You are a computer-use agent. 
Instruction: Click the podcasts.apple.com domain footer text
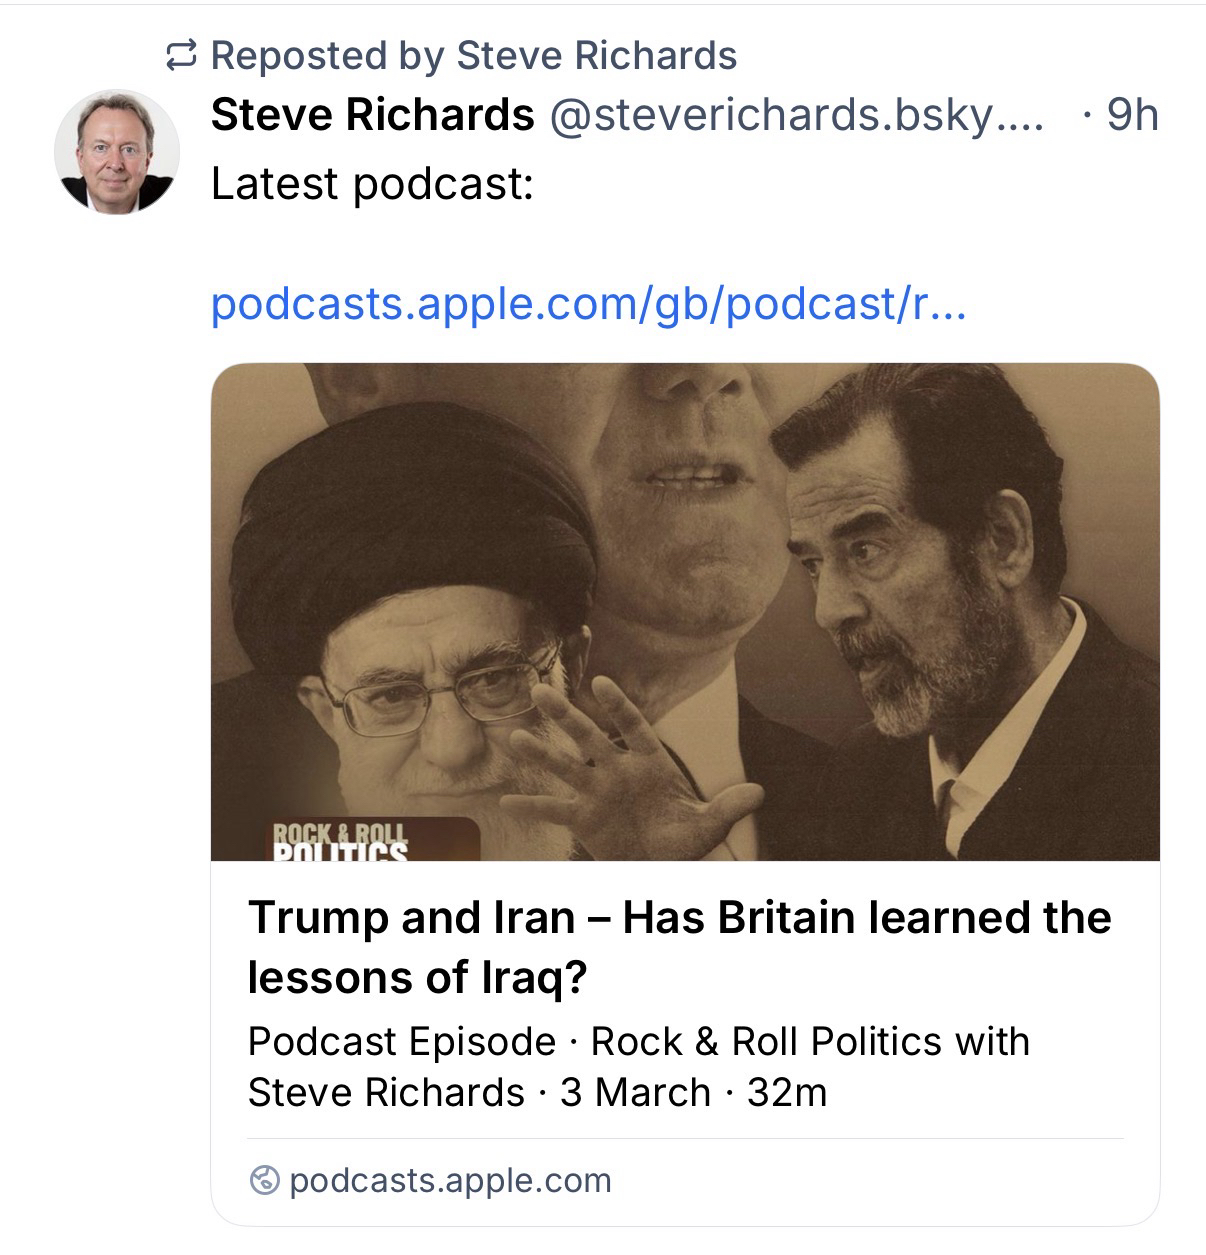[x=450, y=1181]
